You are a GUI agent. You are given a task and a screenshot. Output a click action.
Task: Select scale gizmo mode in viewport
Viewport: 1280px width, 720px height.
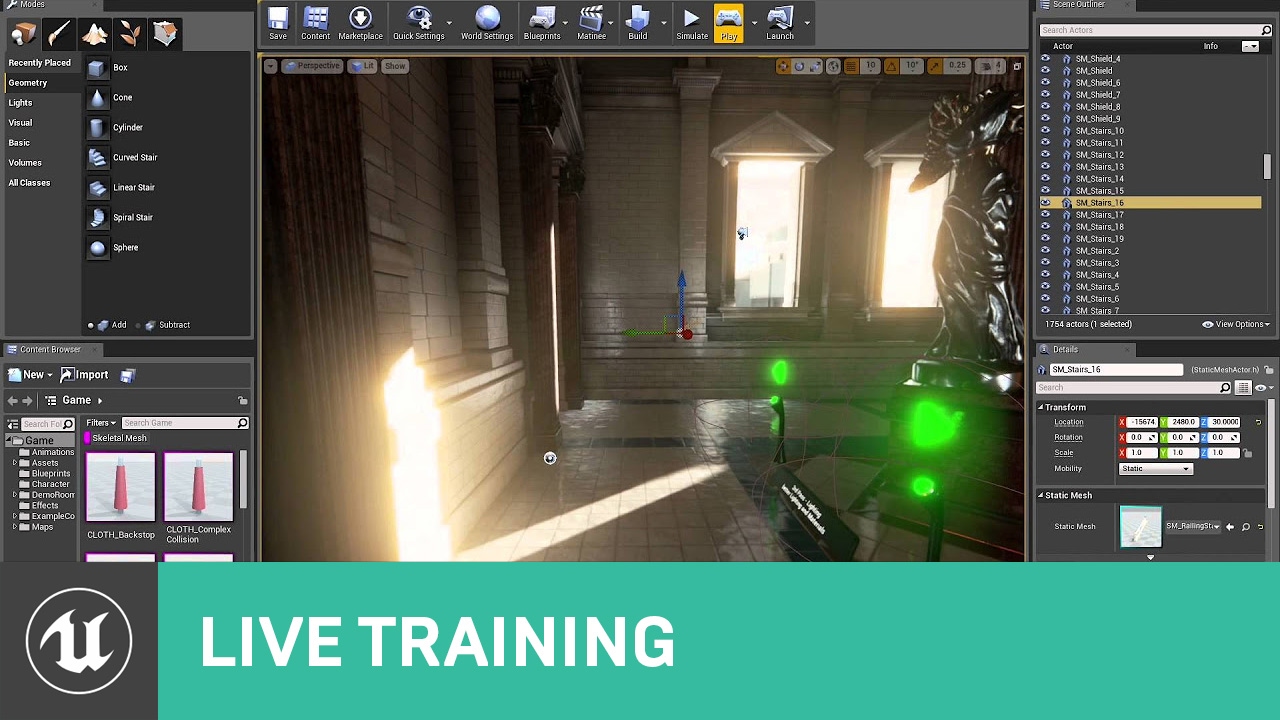pos(815,66)
